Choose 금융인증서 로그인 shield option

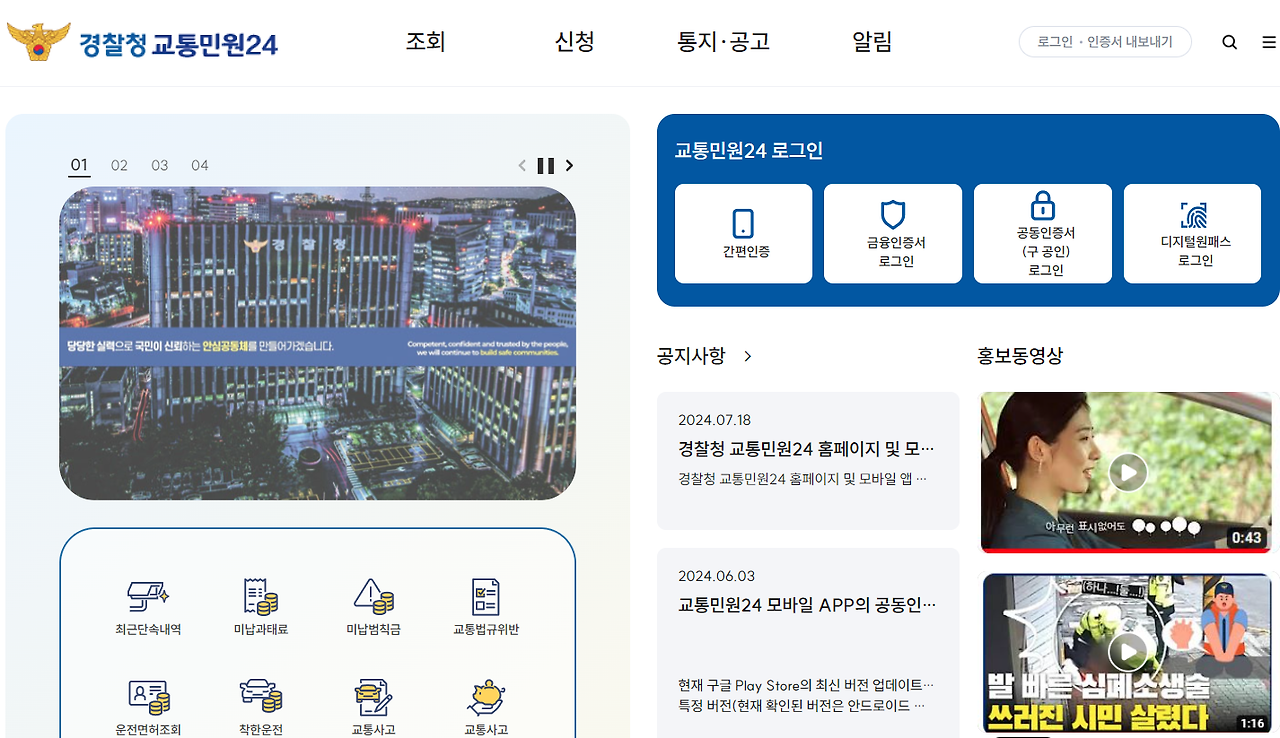coord(893,234)
